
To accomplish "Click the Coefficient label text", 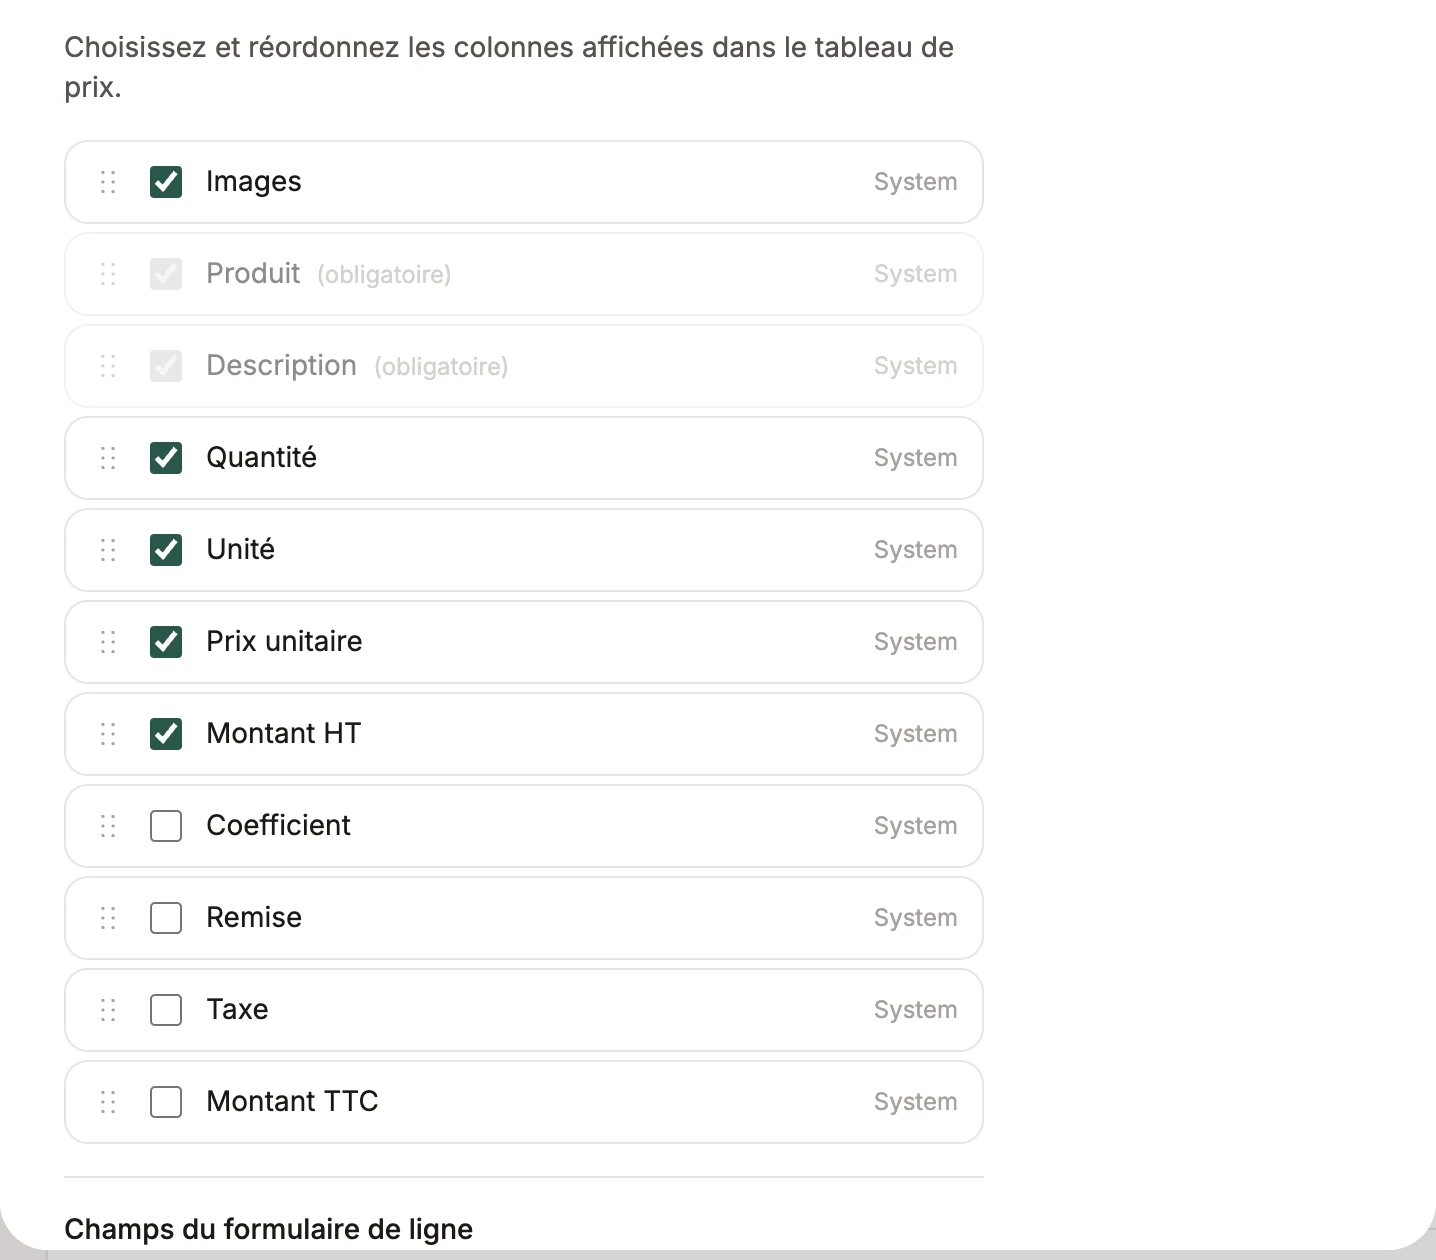I will pyautogui.click(x=279, y=826).
